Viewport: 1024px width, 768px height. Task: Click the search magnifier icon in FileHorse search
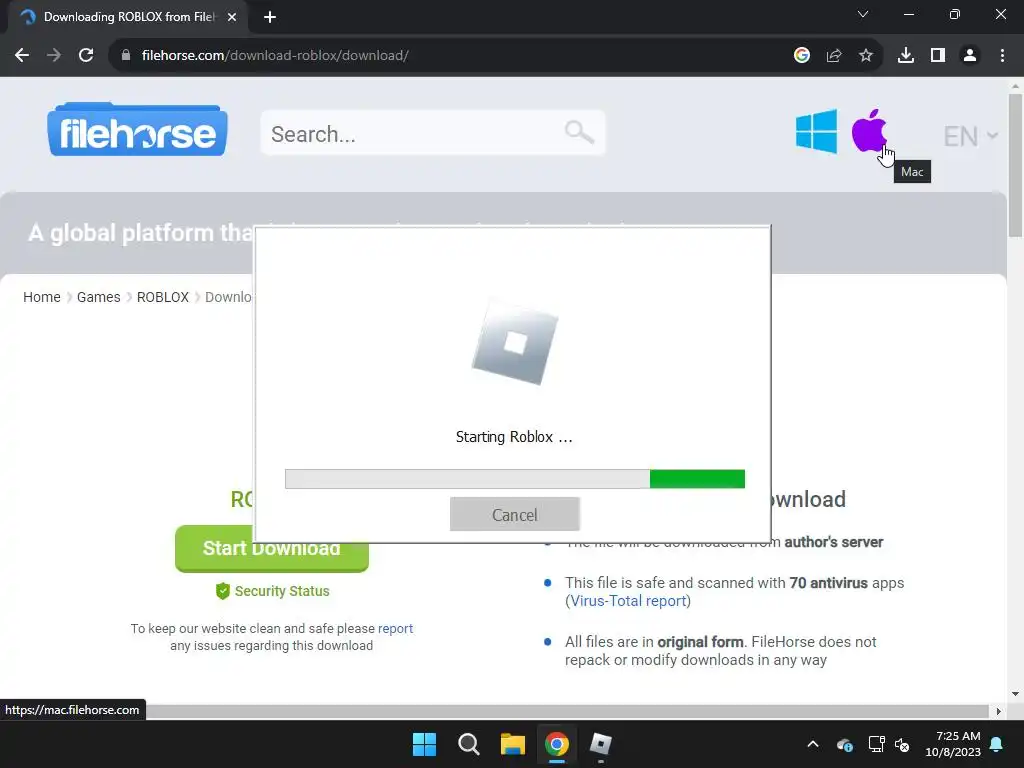pos(579,133)
